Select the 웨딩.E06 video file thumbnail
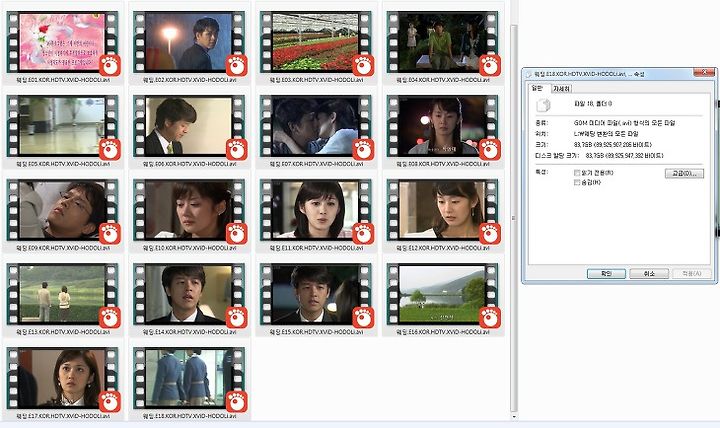720x428 pixels. (x=190, y=127)
